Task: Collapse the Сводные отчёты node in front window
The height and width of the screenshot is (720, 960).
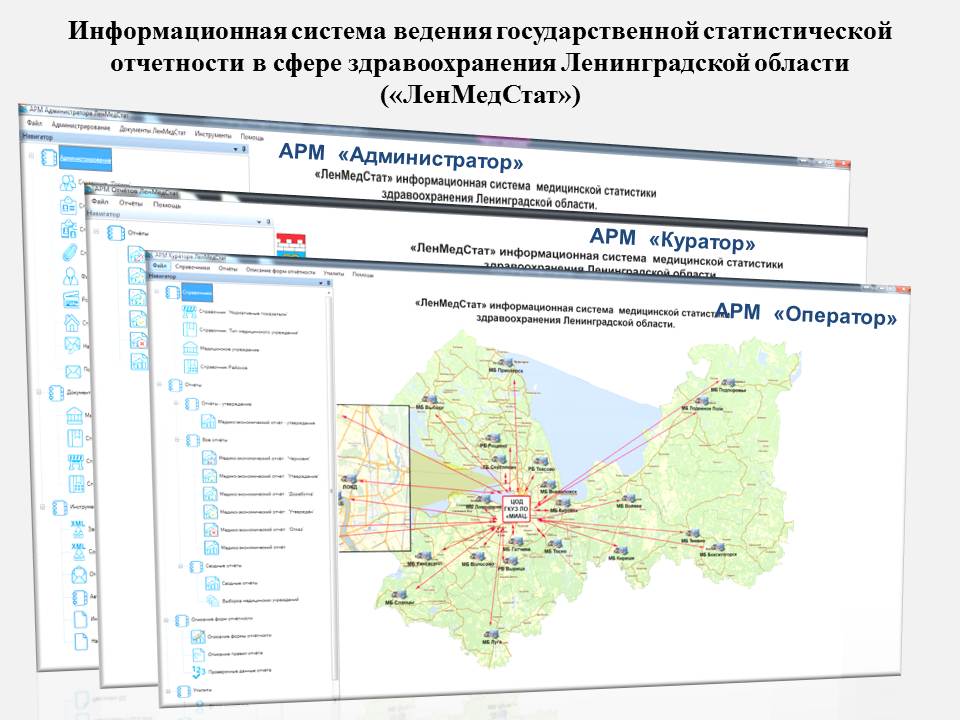Action: pos(181,566)
